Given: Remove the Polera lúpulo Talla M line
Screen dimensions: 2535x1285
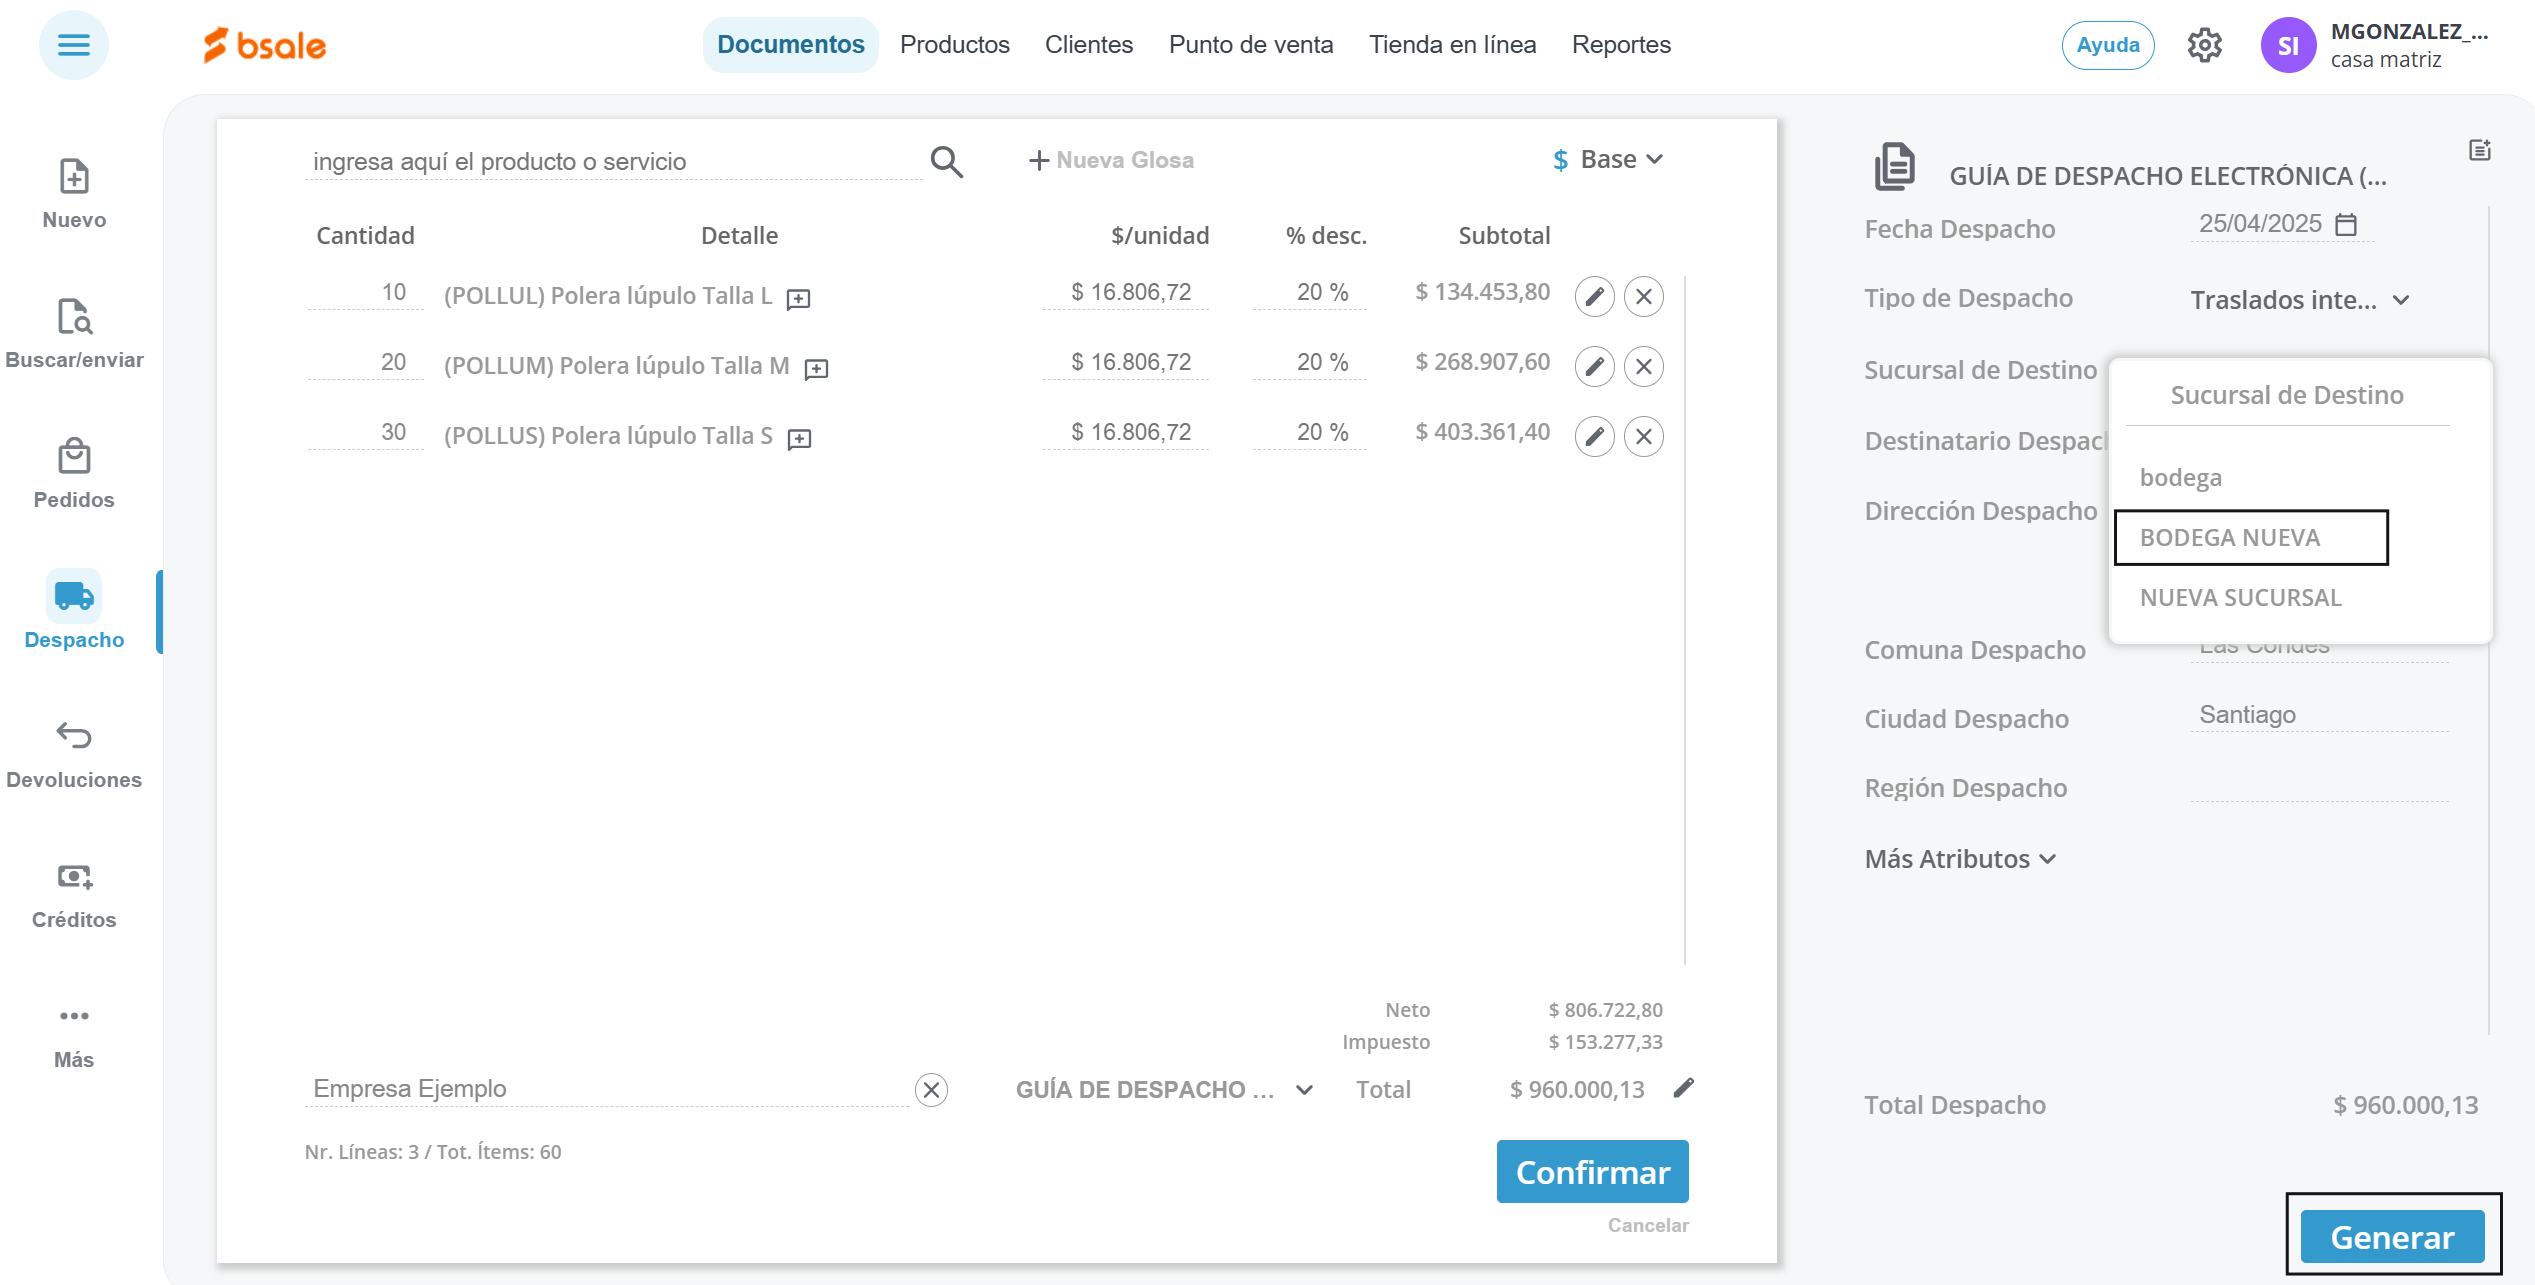Looking at the screenshot, I should point(1643,367).
